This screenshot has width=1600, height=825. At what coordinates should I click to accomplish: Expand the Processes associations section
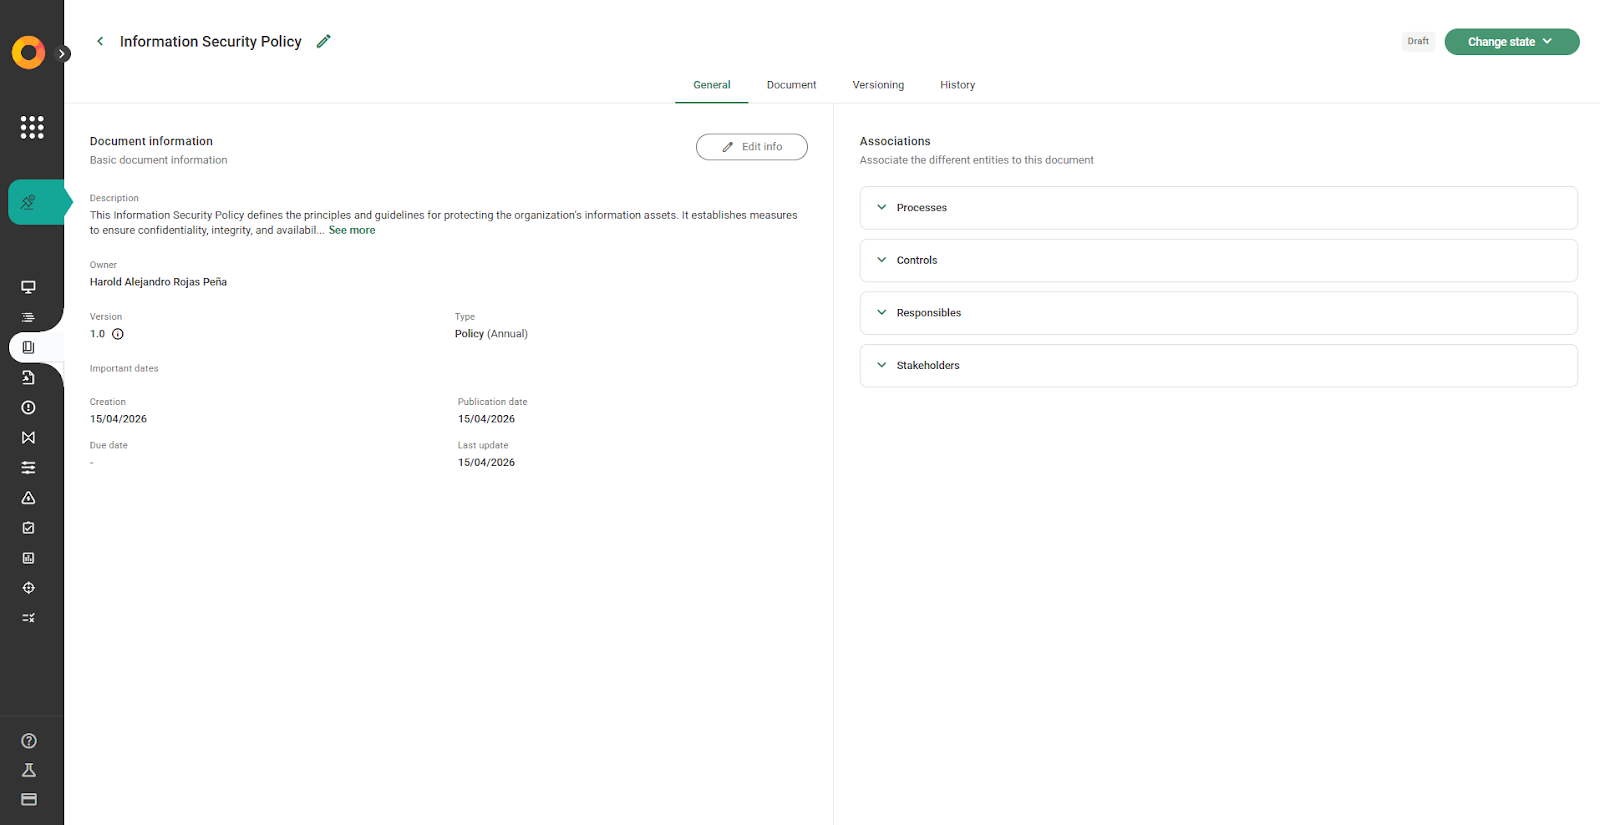(1218, 208)
